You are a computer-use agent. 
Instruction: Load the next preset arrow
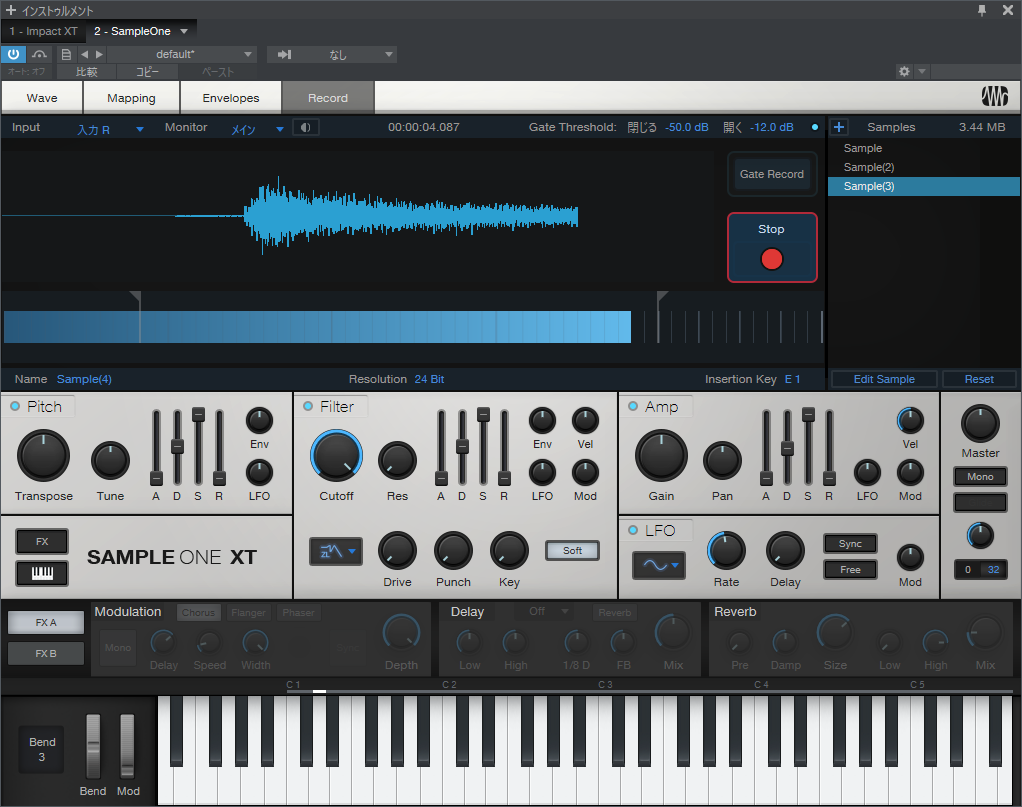(x=99, y=55)
